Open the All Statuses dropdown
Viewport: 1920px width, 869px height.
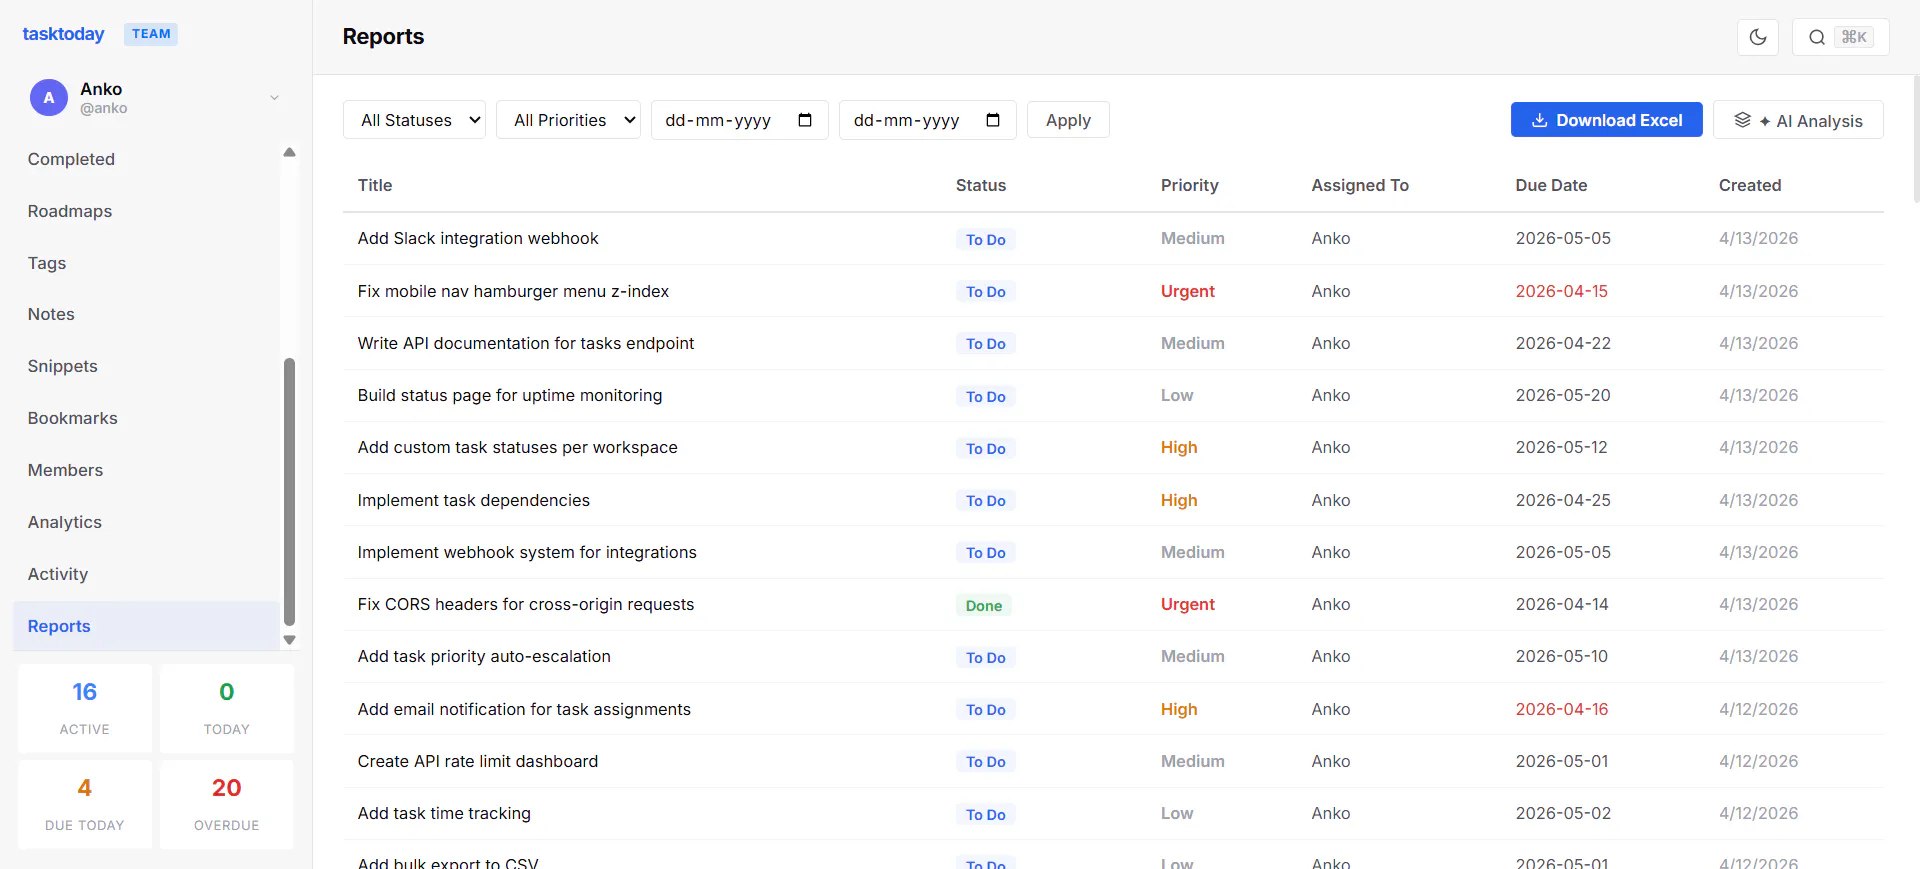(414, 120)
